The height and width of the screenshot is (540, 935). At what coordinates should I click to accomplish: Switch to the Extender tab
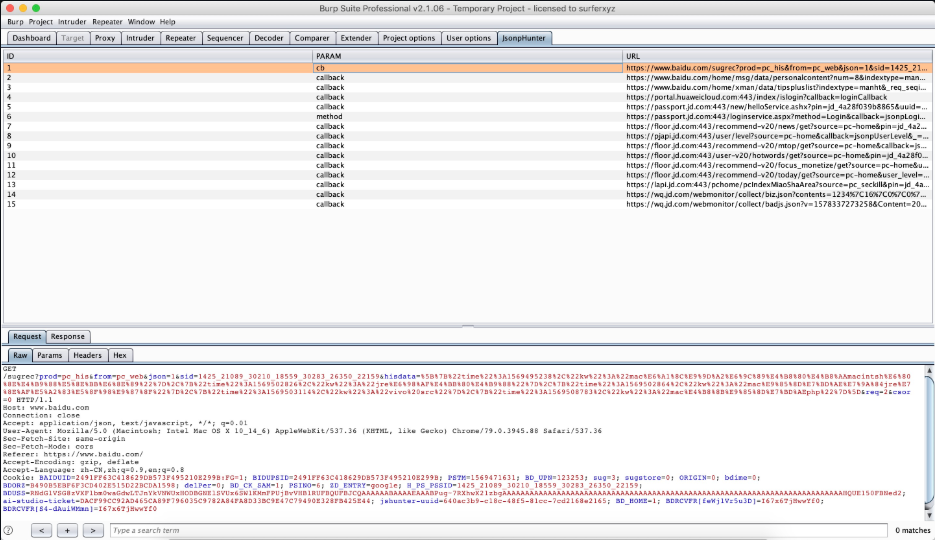pos(356,38)
